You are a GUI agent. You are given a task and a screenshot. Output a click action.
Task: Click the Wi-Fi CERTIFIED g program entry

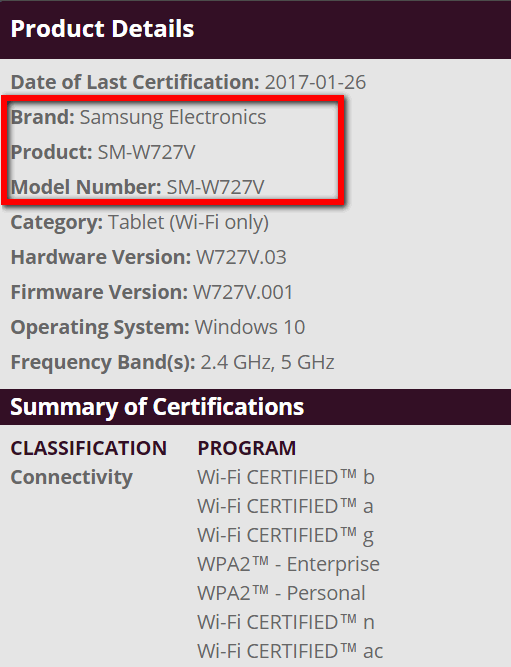click(x=285, y=535)
